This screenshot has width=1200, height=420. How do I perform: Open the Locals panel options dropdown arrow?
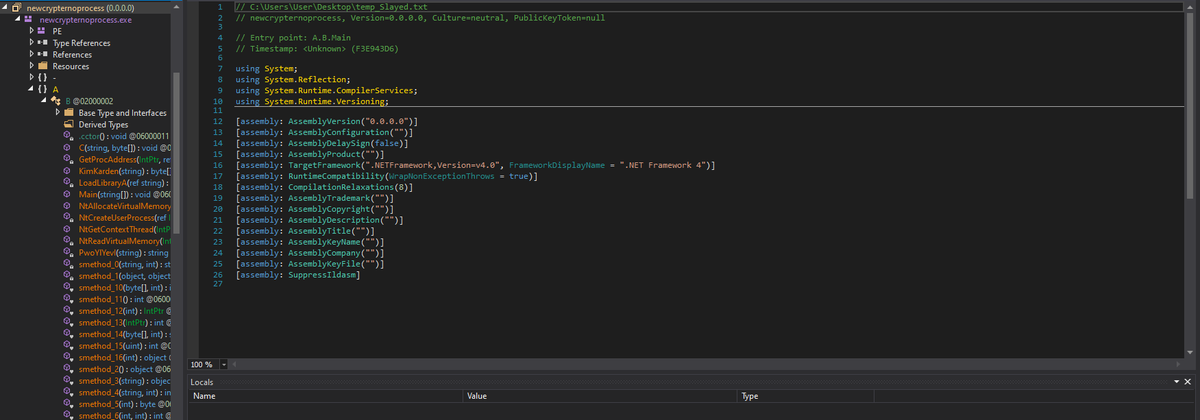(1176, 382)
